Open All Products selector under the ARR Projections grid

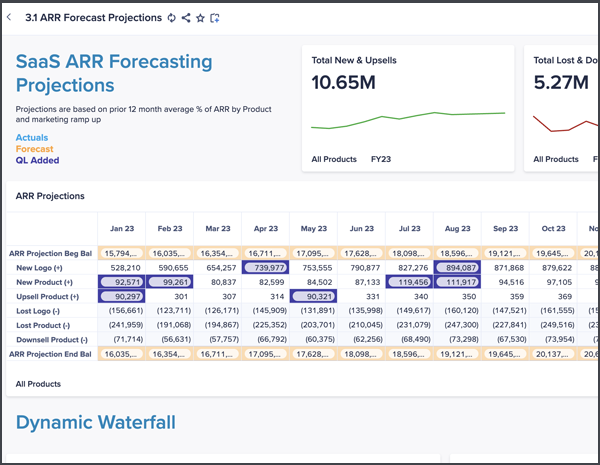click(x=38, y=384)
